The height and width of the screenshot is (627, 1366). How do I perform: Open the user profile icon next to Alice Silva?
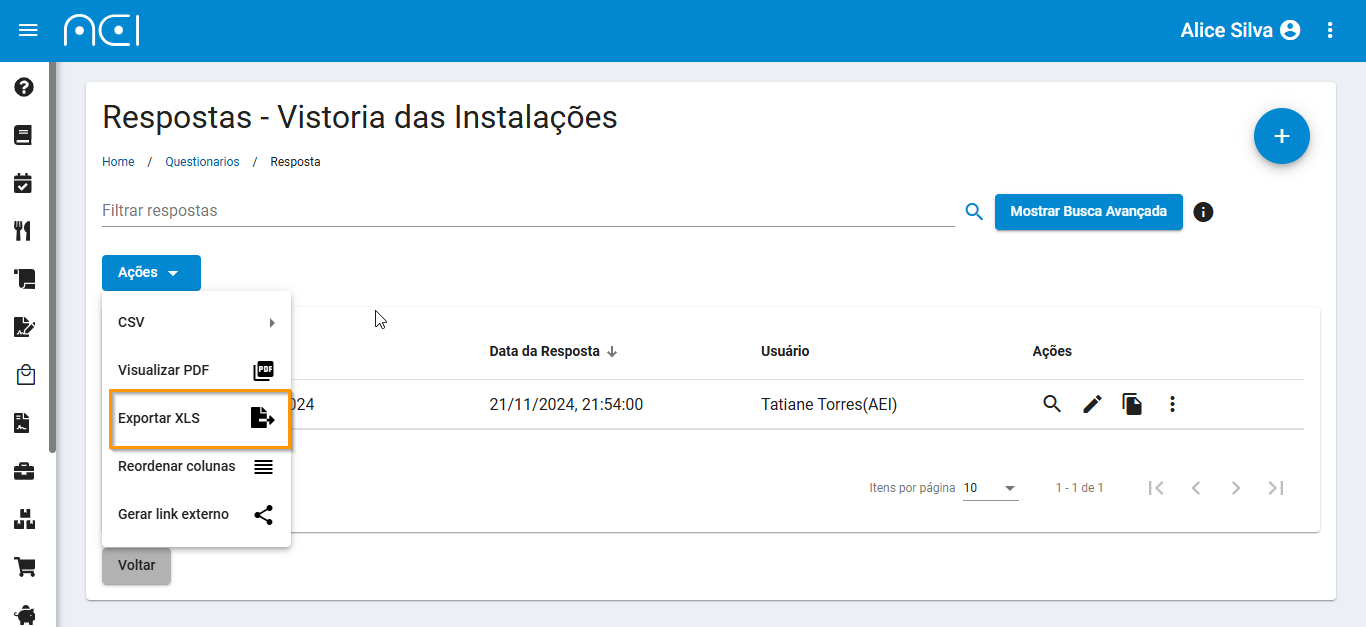click(1289, 30)
